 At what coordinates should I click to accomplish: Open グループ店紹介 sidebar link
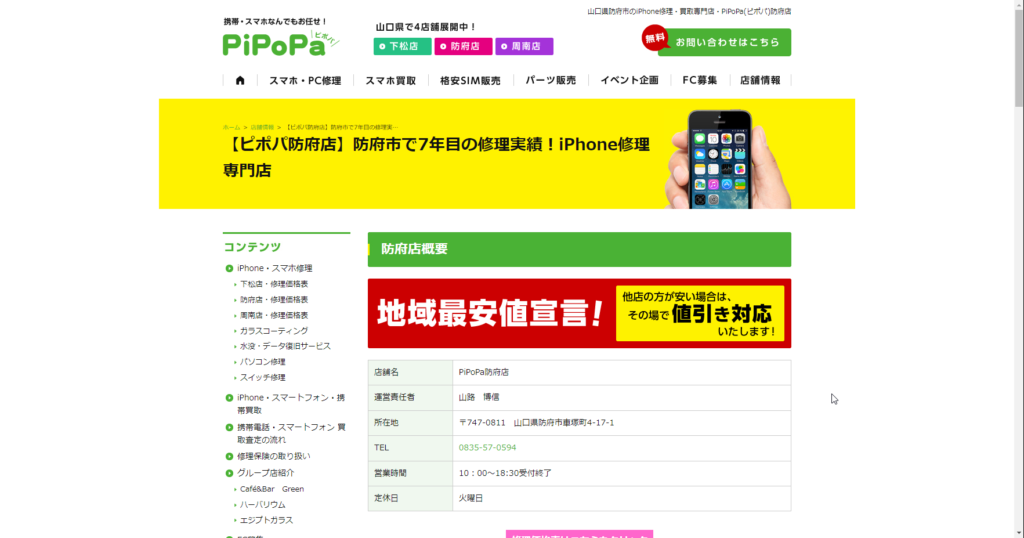pyautogui.click(x=265, y=473)
